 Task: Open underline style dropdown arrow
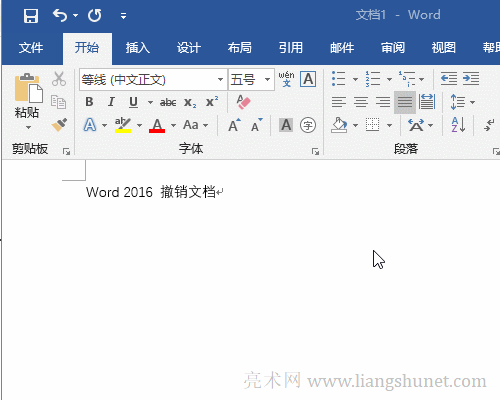pyautogui.click(x=150, y=102)
